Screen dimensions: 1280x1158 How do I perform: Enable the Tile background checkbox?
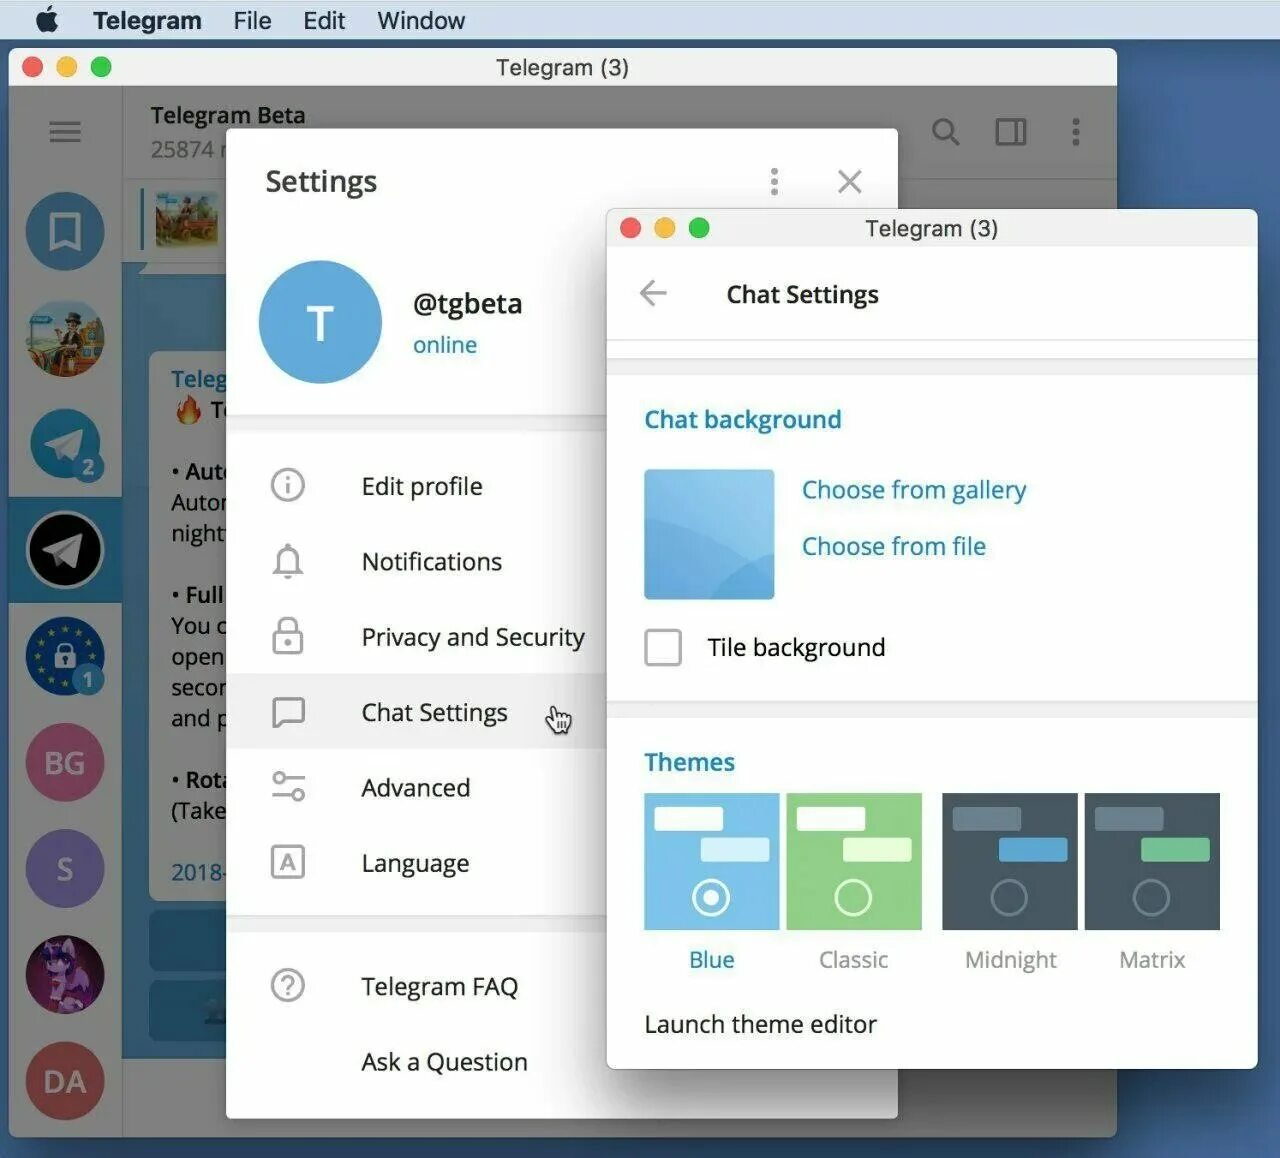[x=663, y=648]
